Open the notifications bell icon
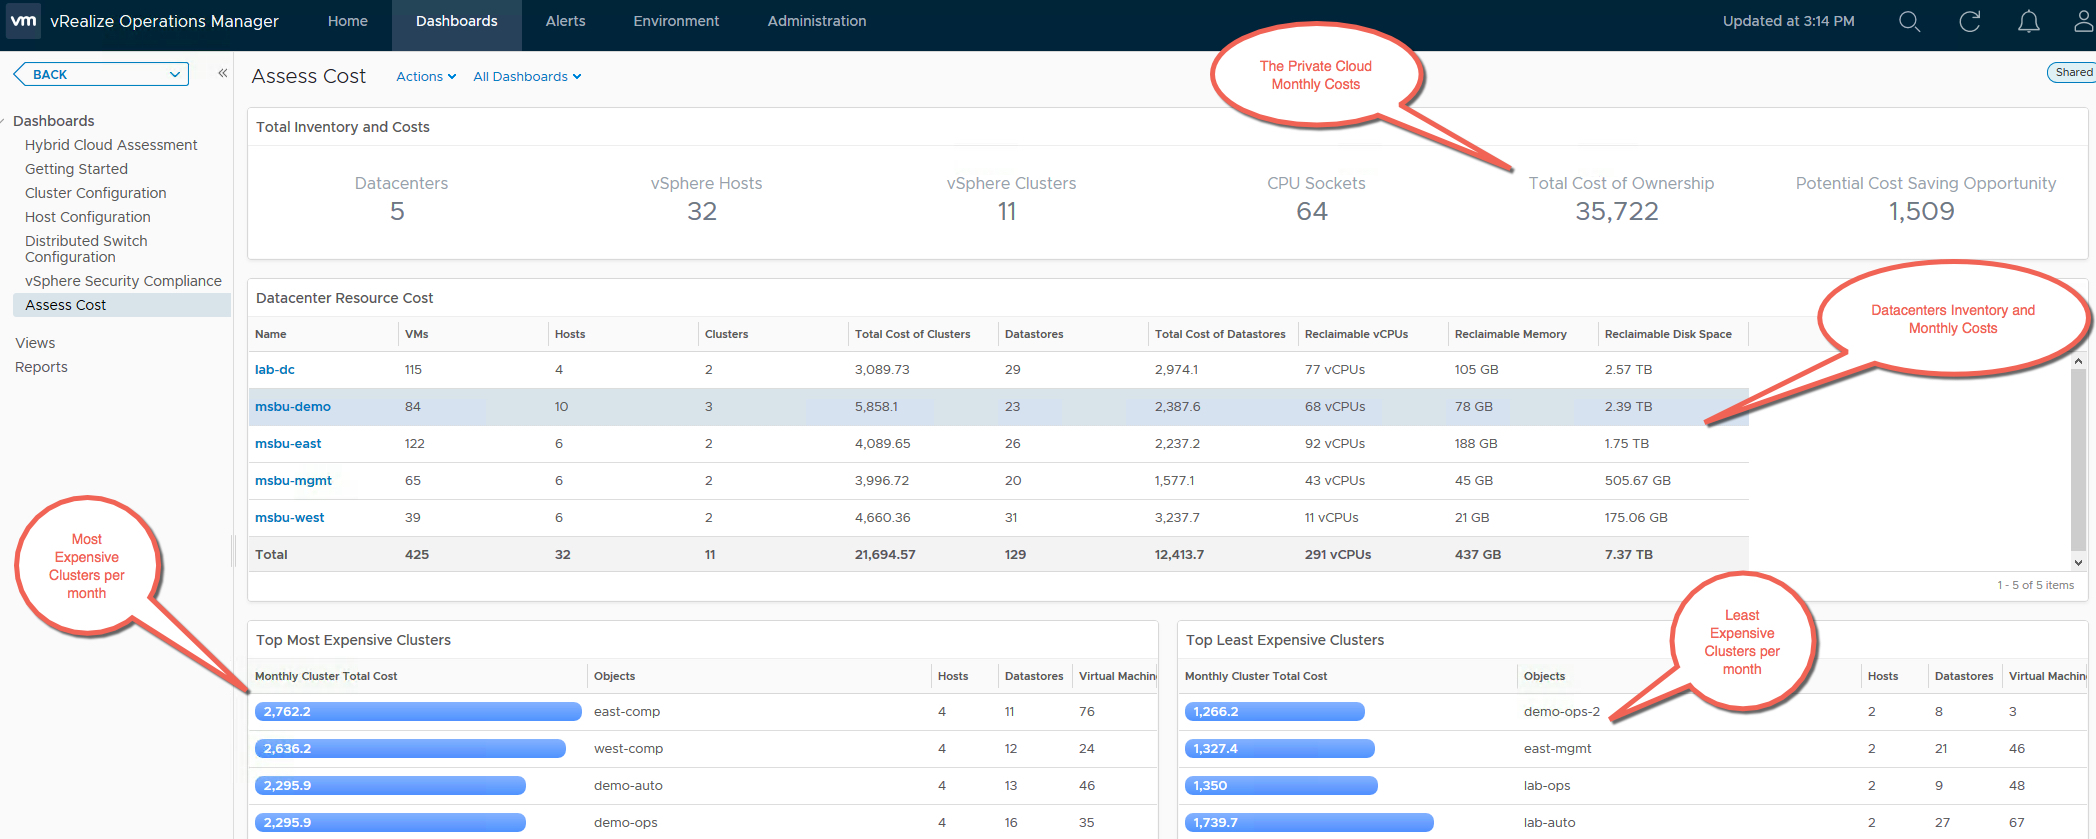Screen dimensions: 2096x839 pos(2028,22)
